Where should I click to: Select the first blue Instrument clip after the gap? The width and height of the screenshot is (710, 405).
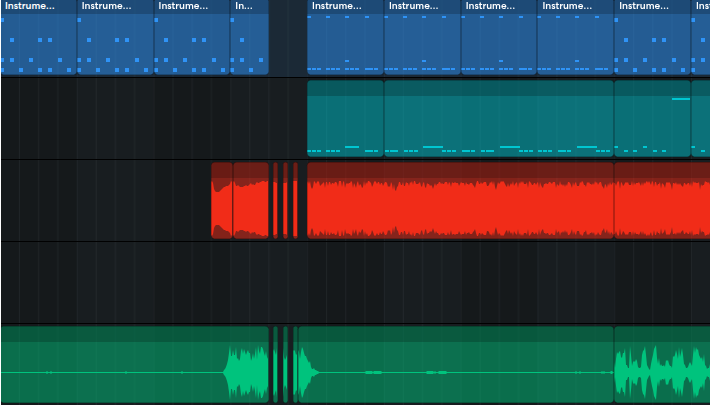[x=345, y=40]
